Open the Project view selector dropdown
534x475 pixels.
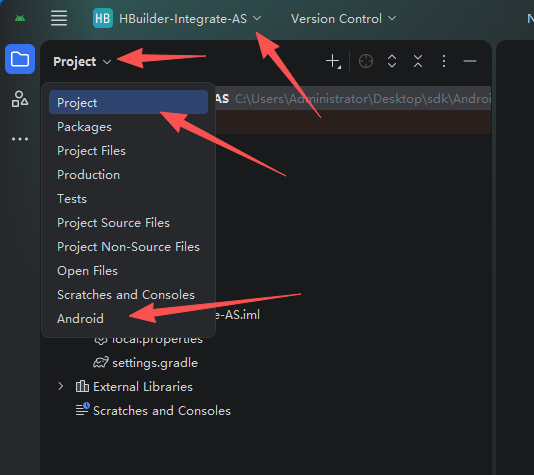pyautogui.click(x=82, y=62)
